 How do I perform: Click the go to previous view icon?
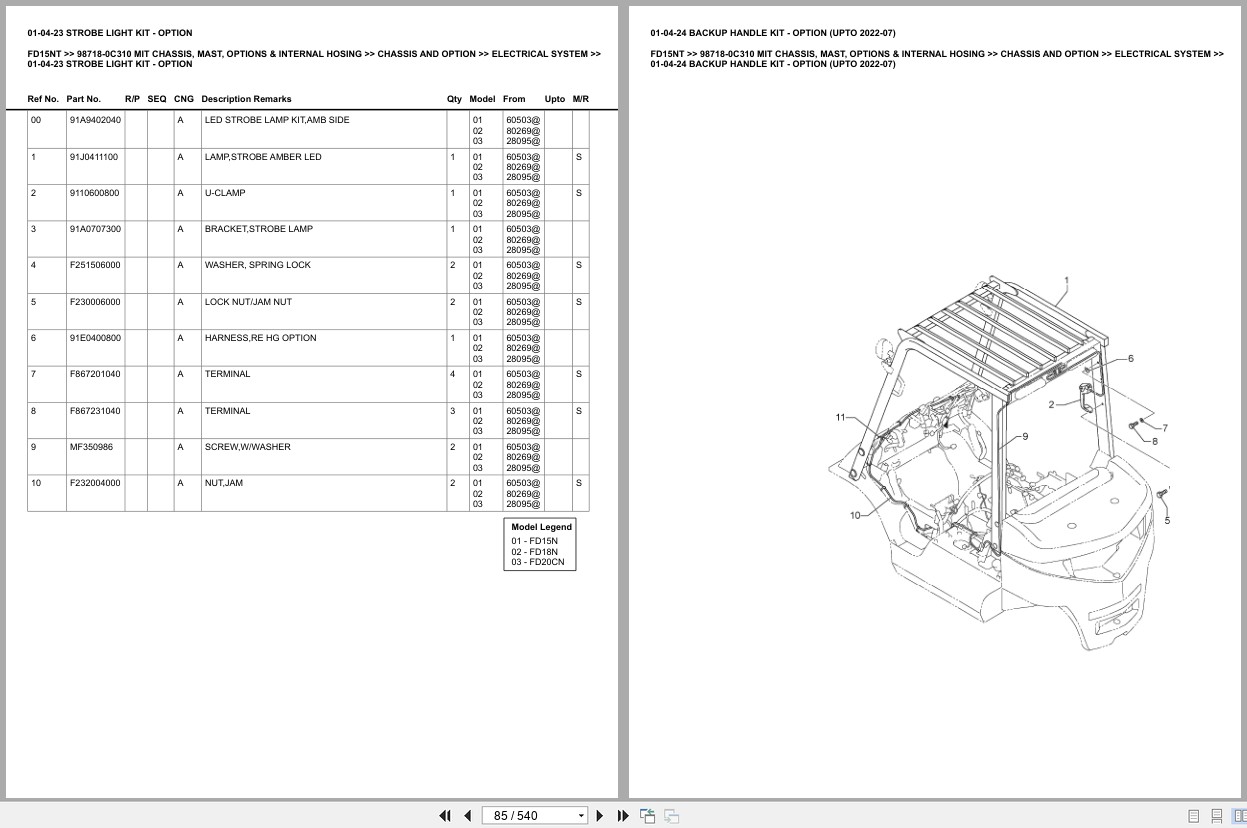tap(648, 816)
